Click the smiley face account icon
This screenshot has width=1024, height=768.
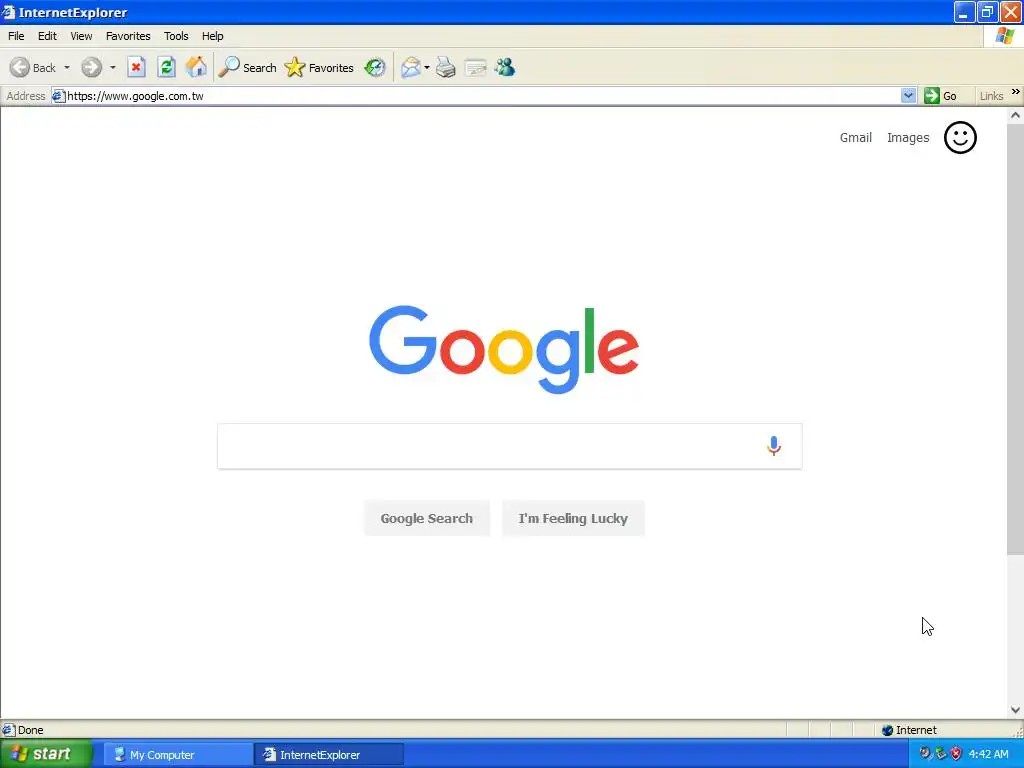tap(960, 138)
